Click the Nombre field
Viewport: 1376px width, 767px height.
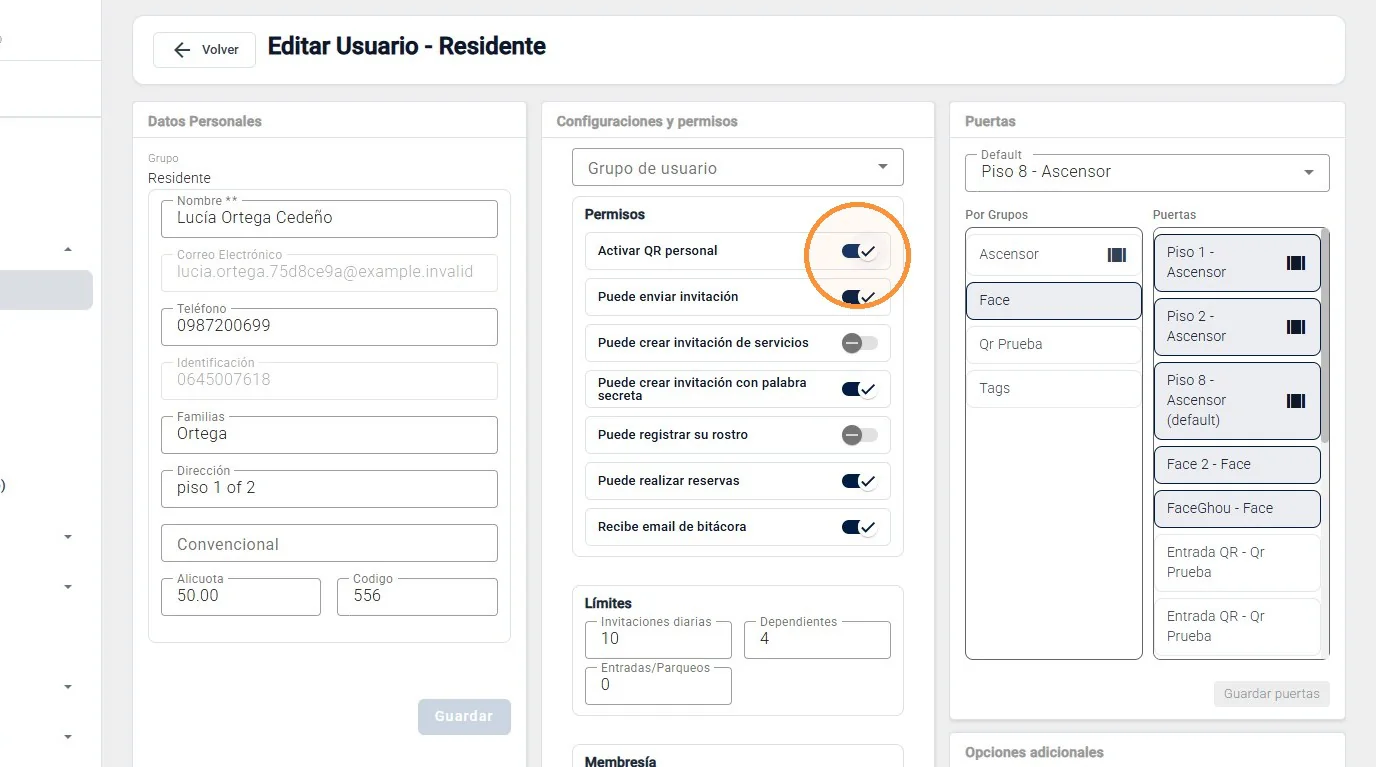329,218
